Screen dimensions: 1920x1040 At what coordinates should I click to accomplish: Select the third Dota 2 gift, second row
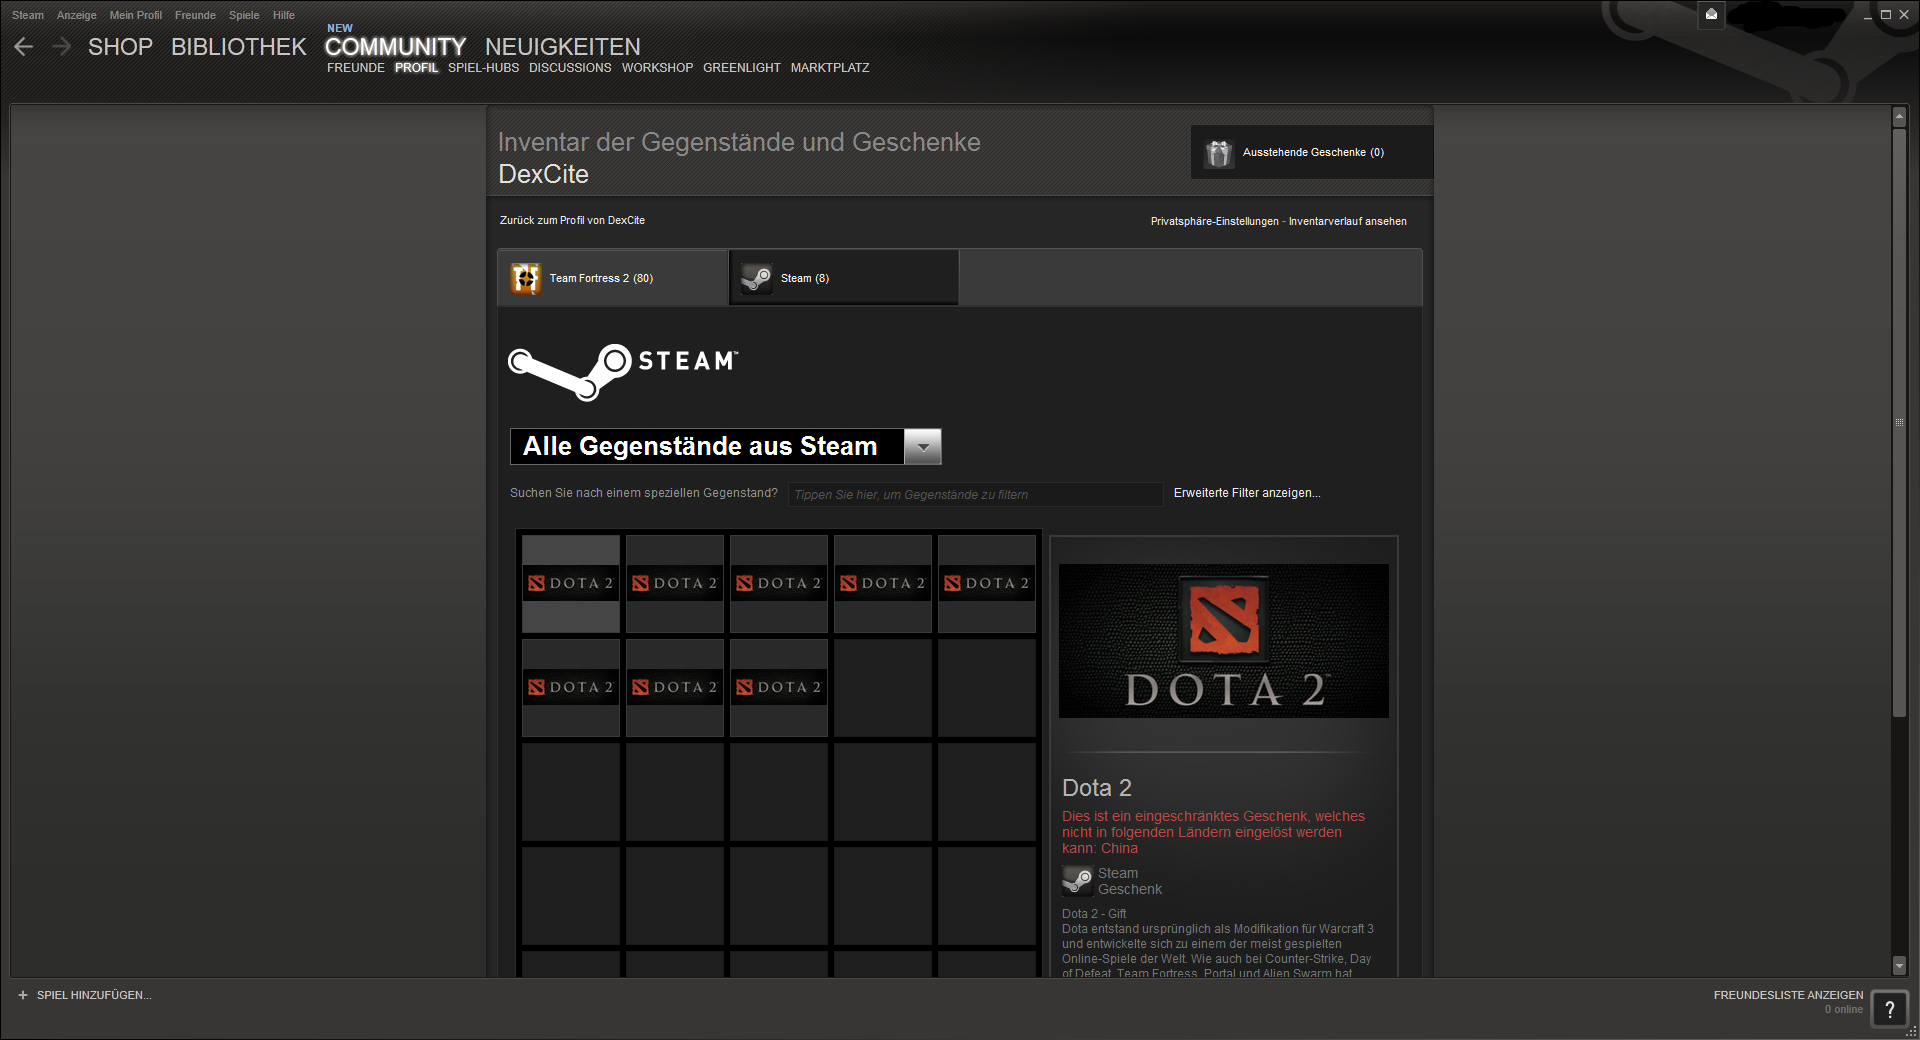(x=779, y=687)
